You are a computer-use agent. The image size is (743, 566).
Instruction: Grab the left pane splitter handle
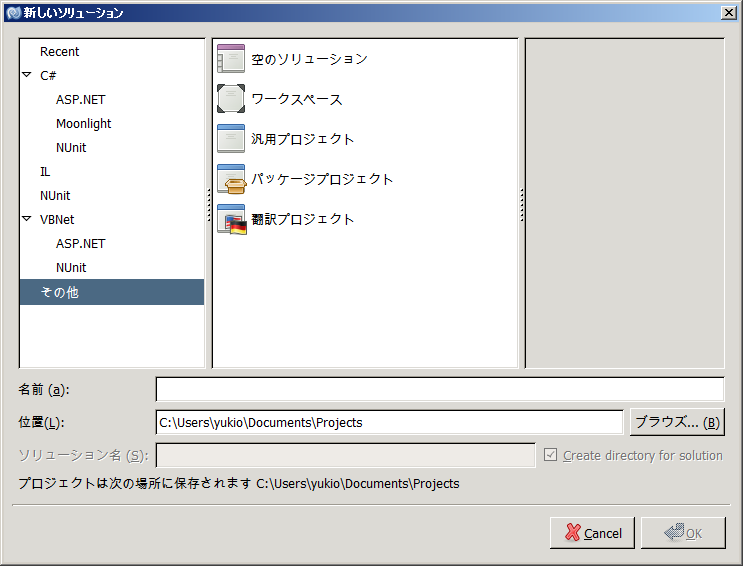[x=208, y=203]
